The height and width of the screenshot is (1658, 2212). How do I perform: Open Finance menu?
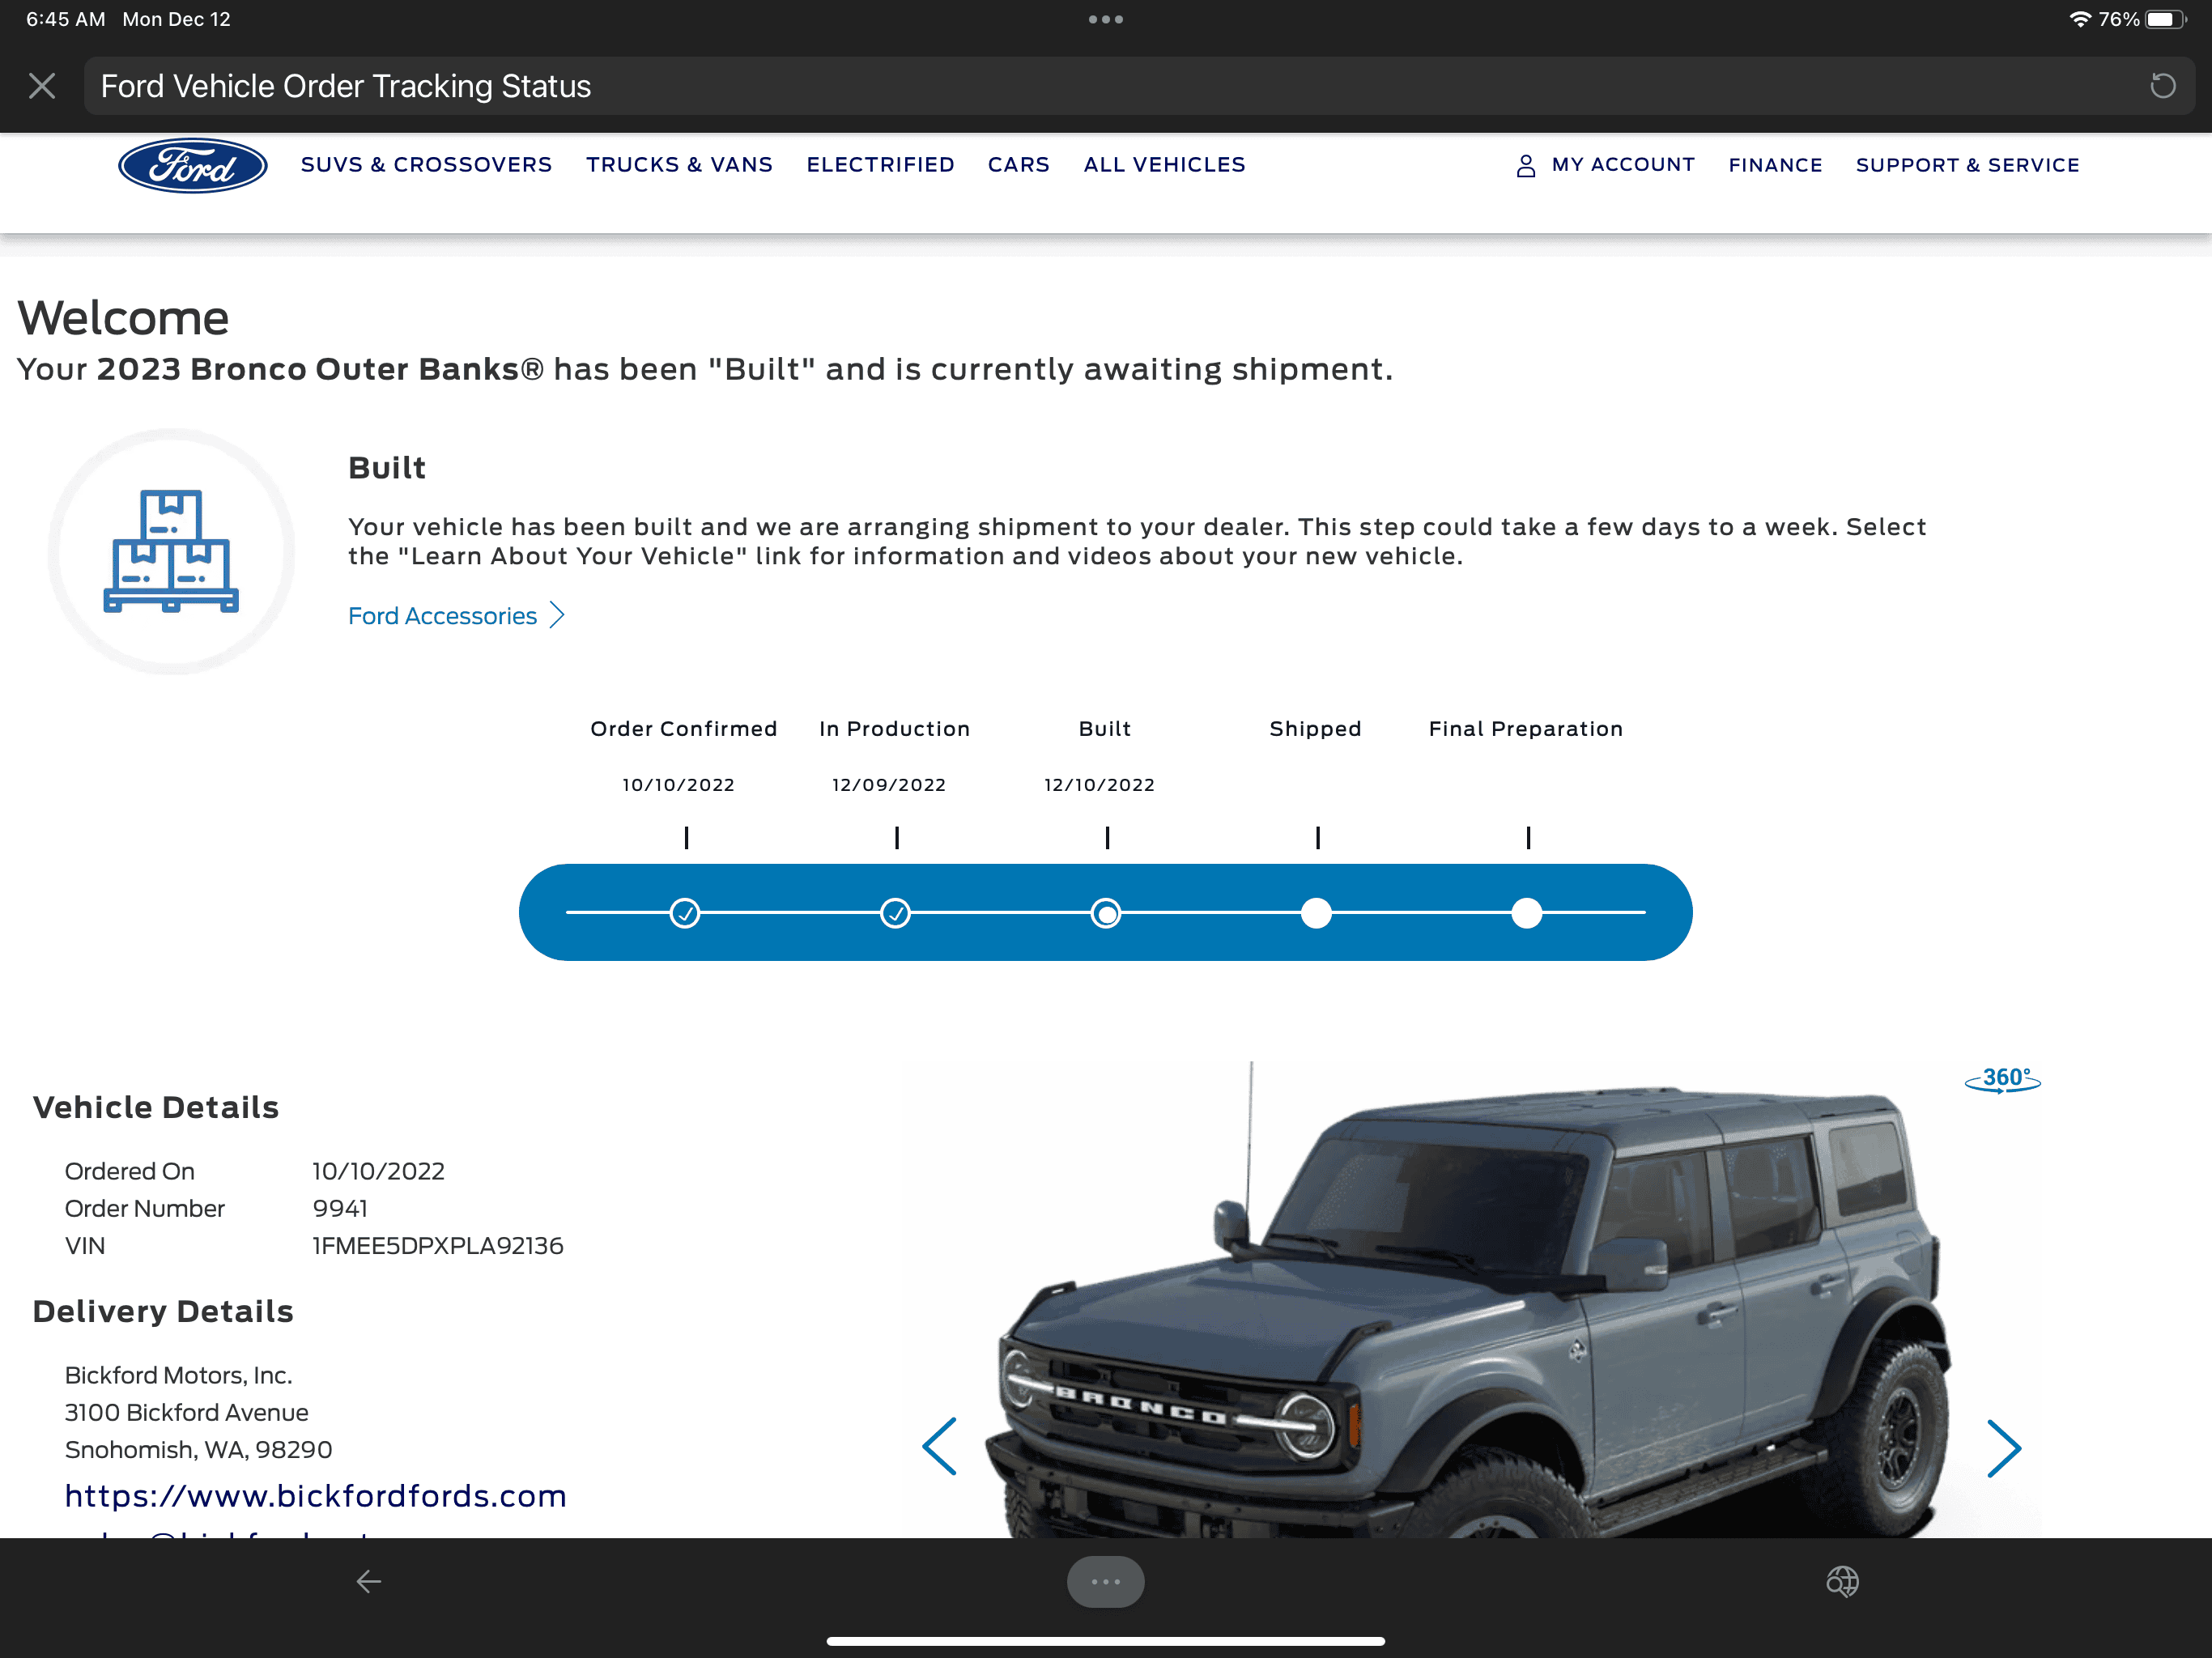coord(1775,165)
